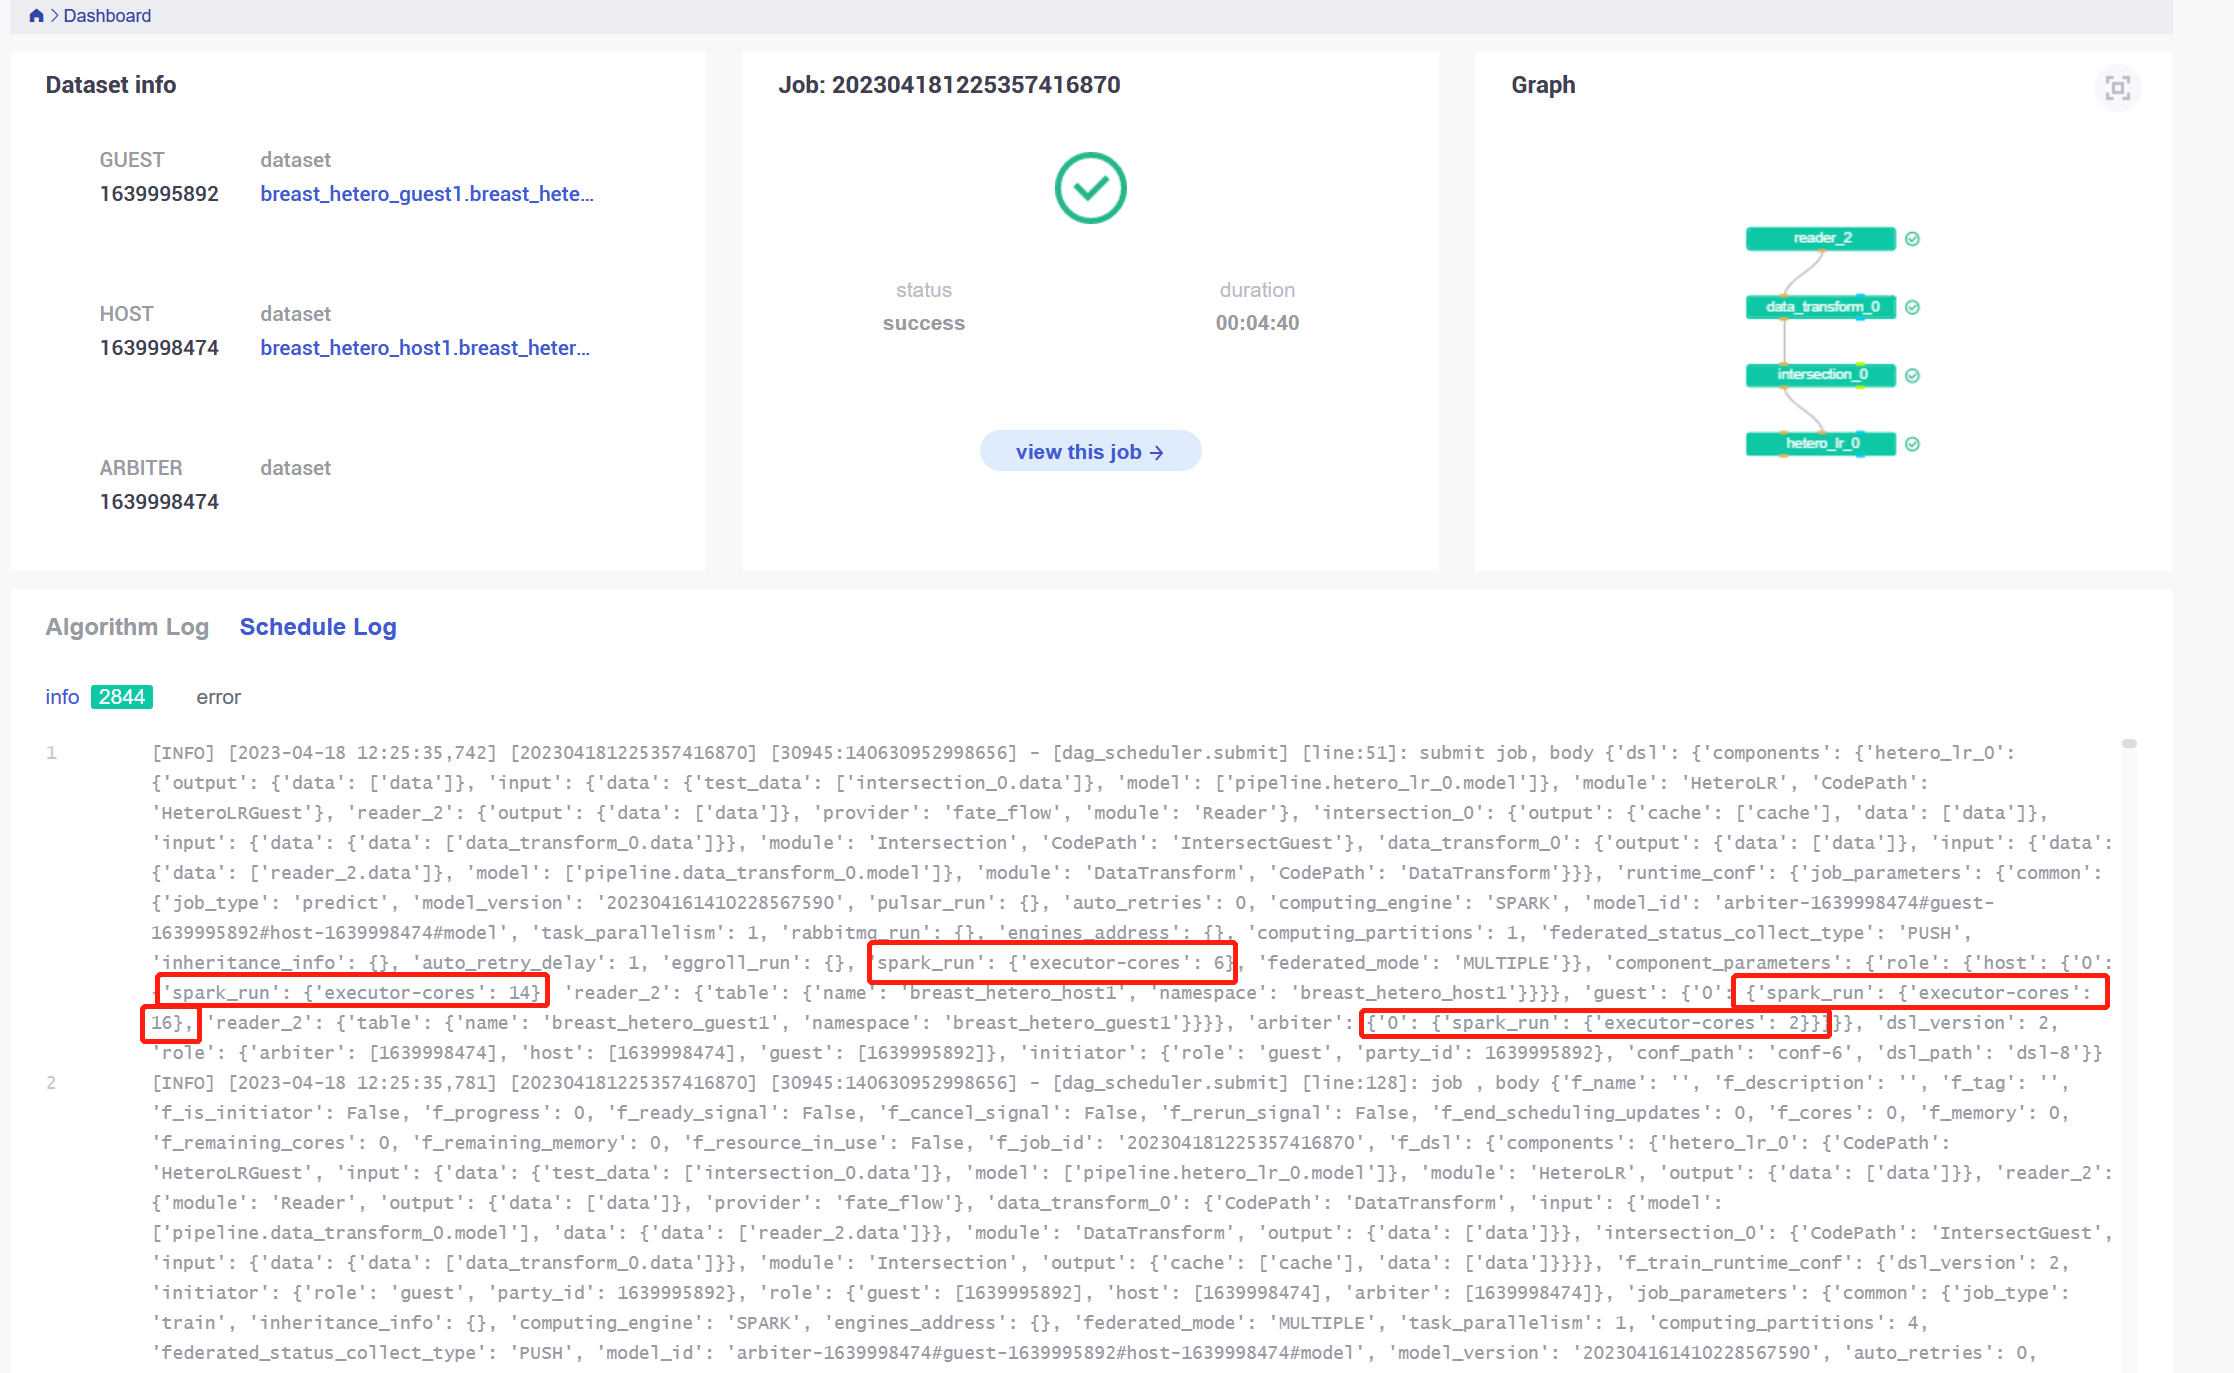Switch to the Algorithm Log tab
The image size is (2234, 1373).
pyautogui.click(x=127, y=627)
